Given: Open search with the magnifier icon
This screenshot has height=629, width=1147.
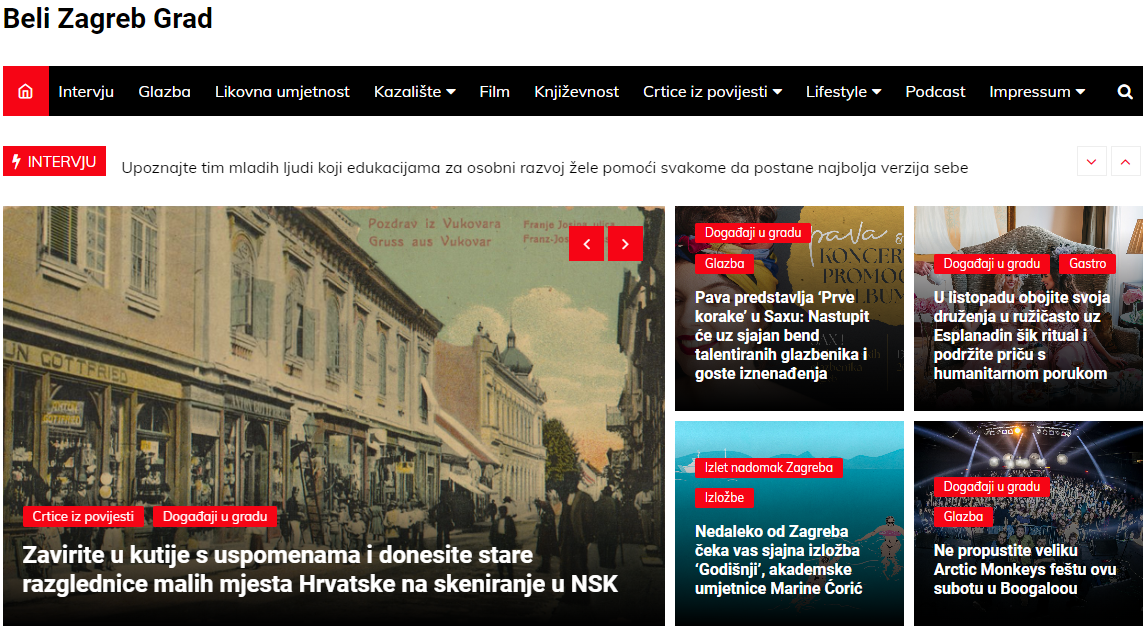Looking at the screenshot, I should point(1125,91).
